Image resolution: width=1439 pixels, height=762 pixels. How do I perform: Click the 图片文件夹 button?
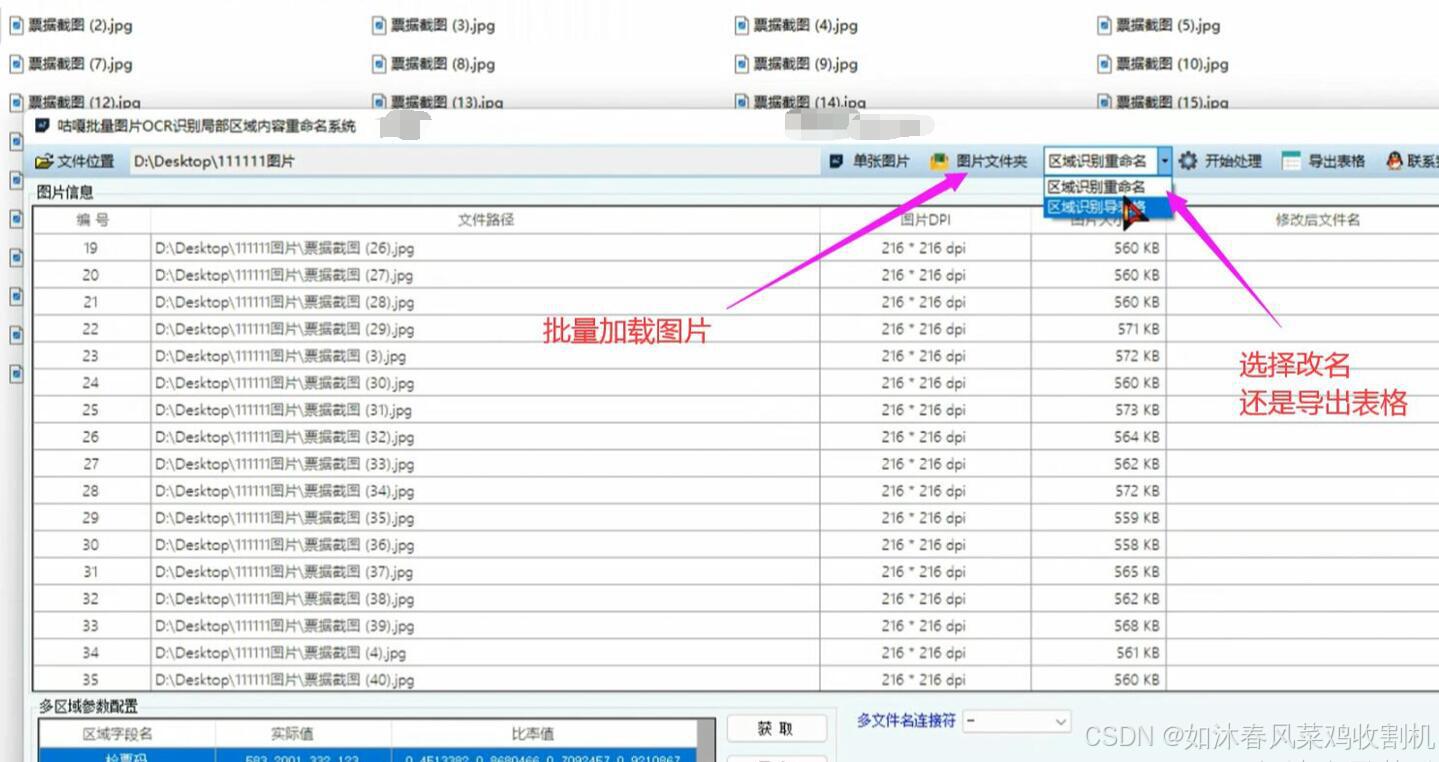coord(979,161)
